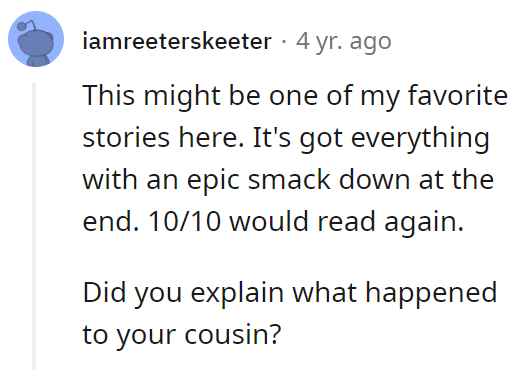Click the phrase "to your" in the last line
Image resolution: width=528 pixels, height=370 pixels.
coord(129,336)
